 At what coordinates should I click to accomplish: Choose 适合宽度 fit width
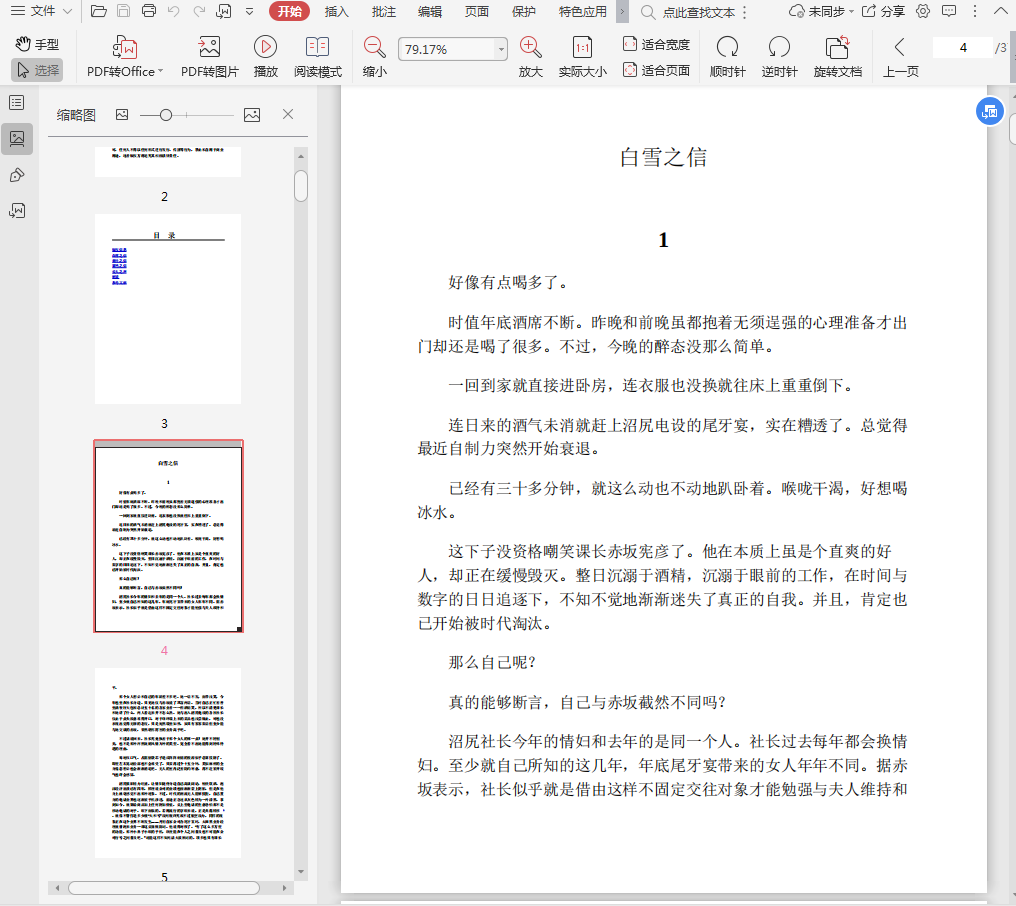[656, 44]
